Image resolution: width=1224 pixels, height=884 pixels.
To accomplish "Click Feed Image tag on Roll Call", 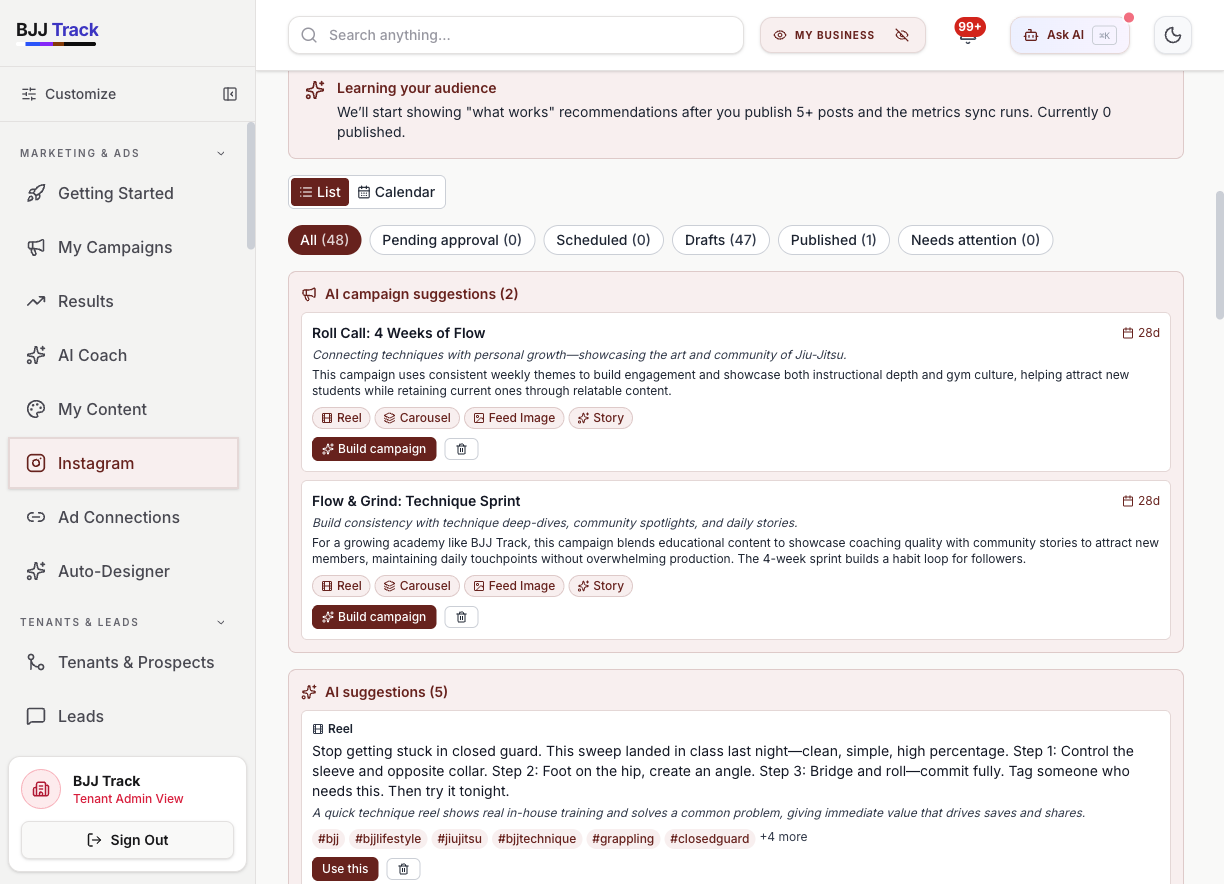I will click(514, 418).
